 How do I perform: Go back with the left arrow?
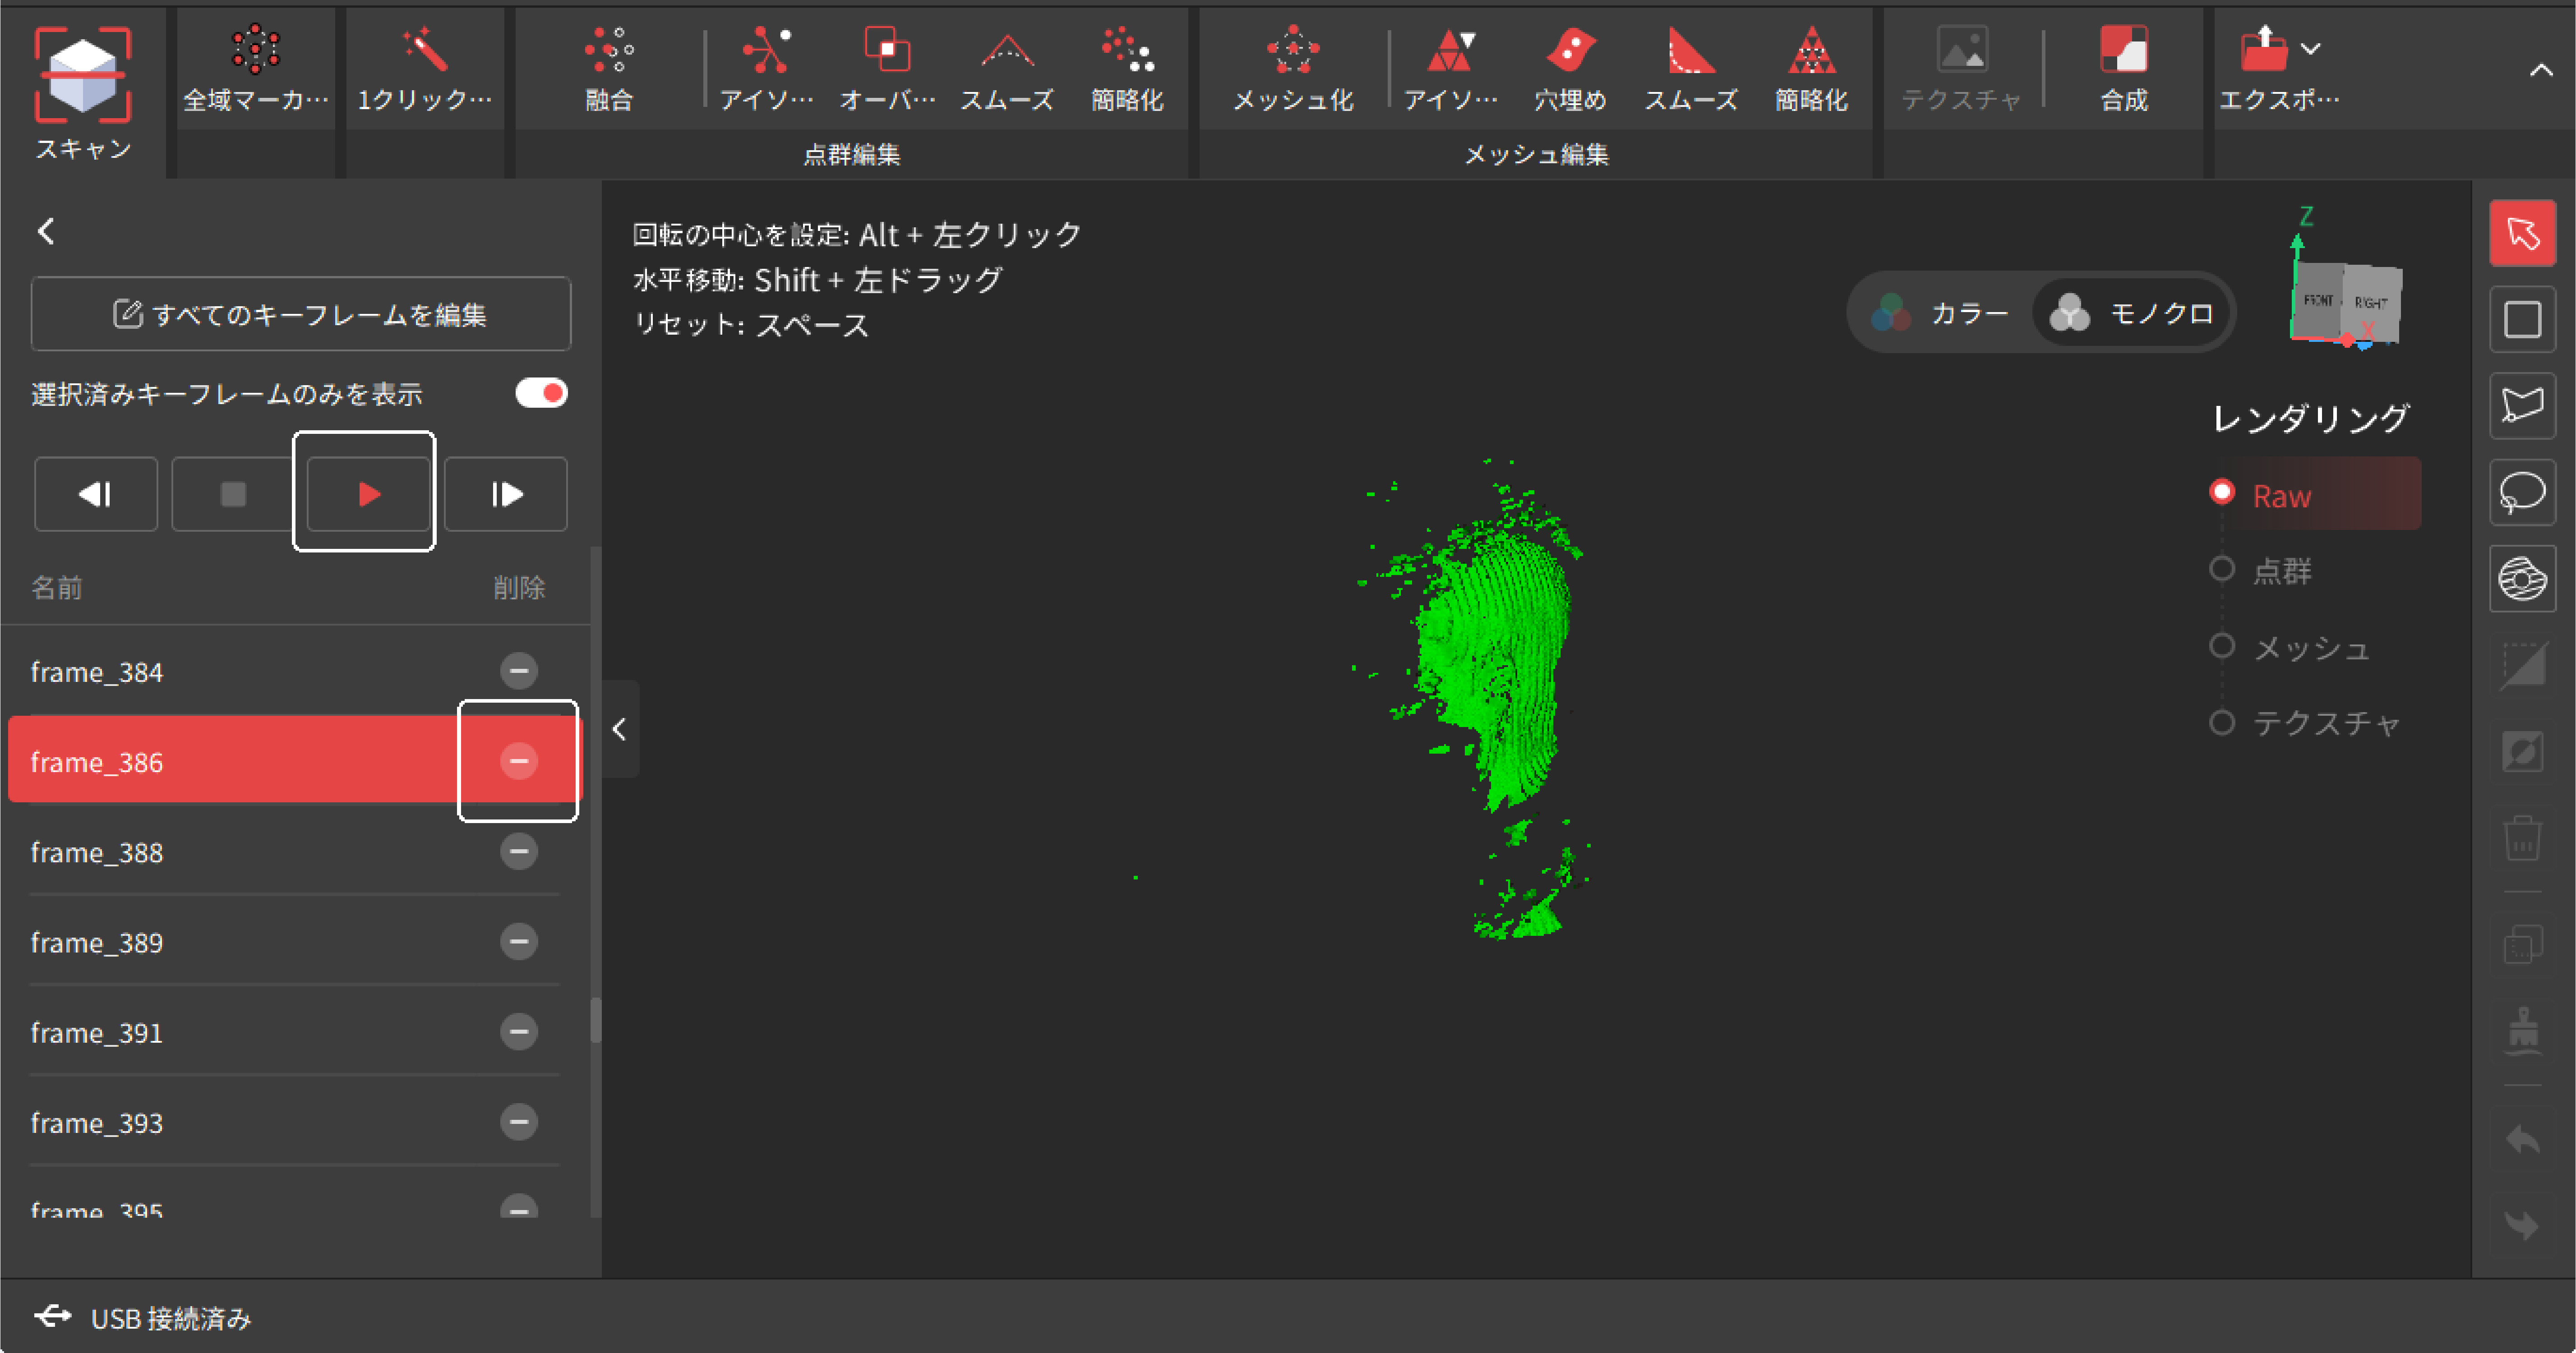[x=46, y=232]
